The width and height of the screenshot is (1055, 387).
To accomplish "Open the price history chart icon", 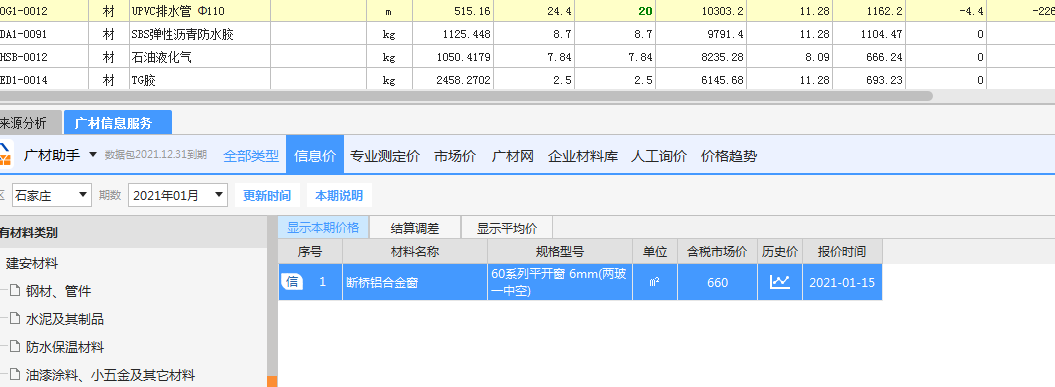I will pyautogui.click(x=780, y=282).
